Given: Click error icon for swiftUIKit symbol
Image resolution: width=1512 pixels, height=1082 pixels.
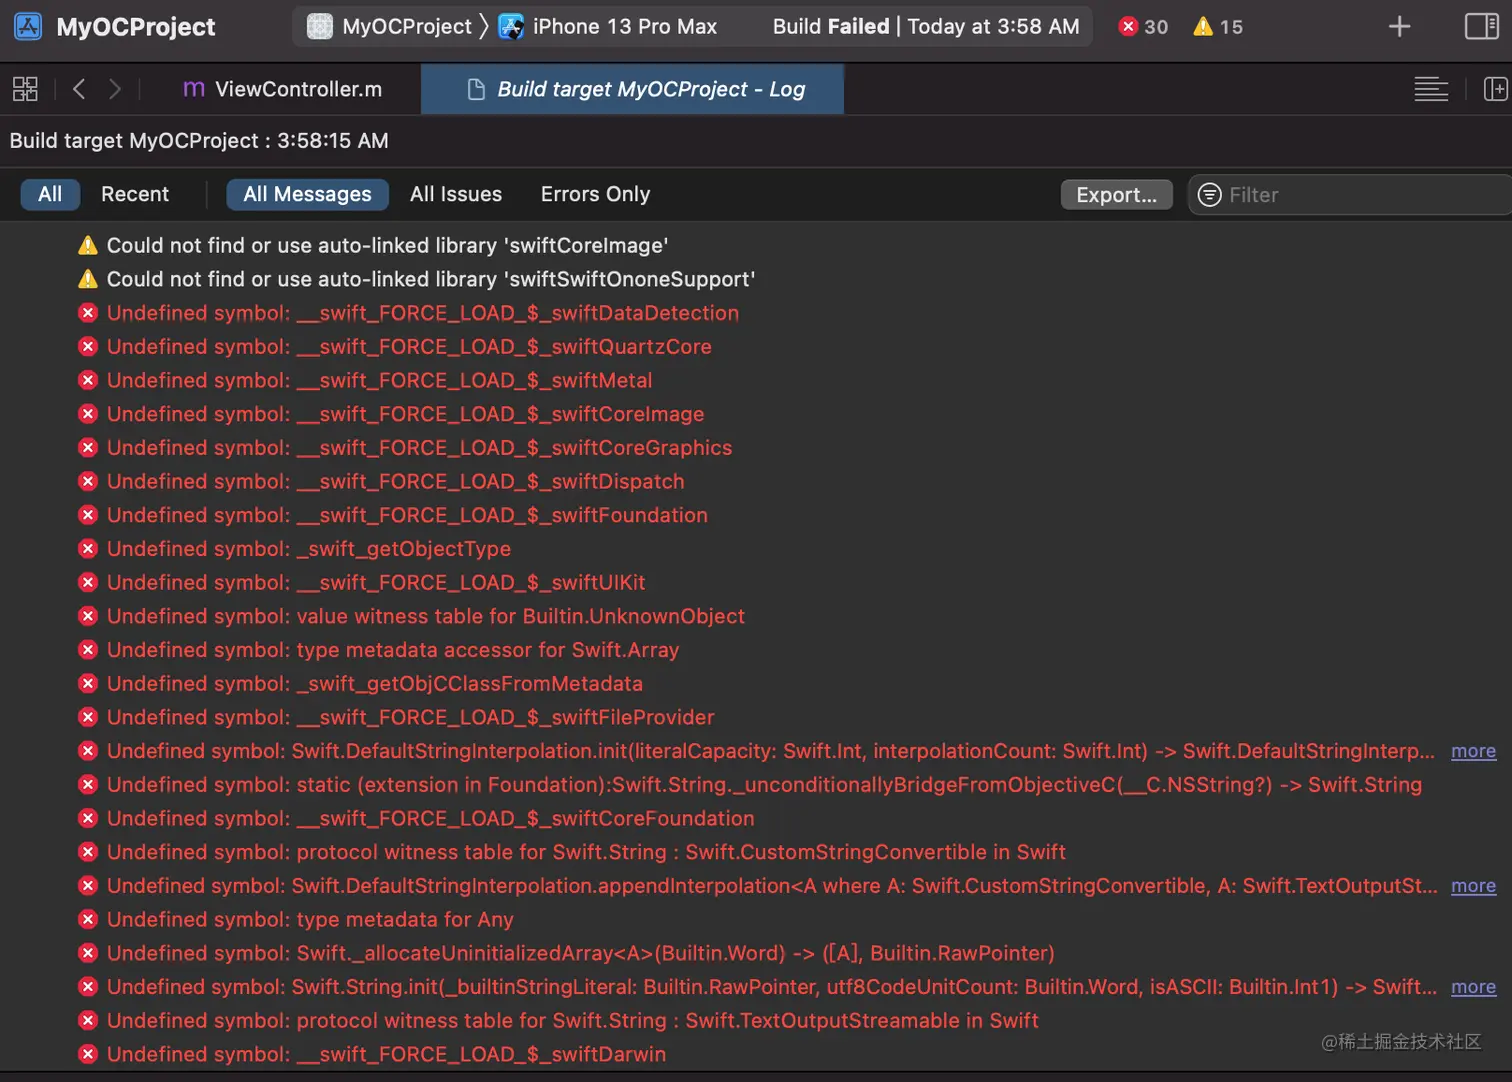Looking at the screenshot, I should (x=88, y=582).
